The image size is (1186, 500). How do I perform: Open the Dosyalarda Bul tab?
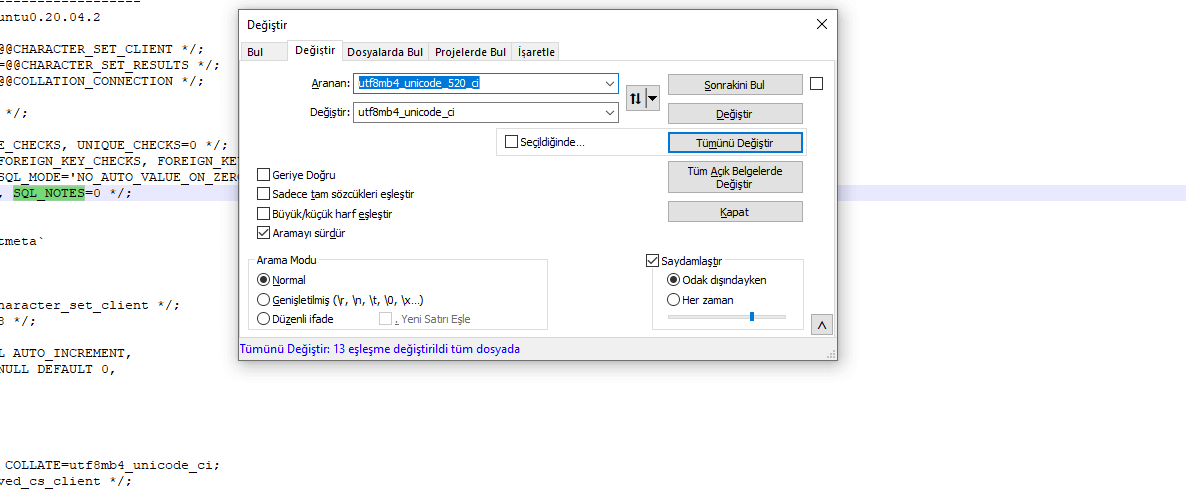385,52
